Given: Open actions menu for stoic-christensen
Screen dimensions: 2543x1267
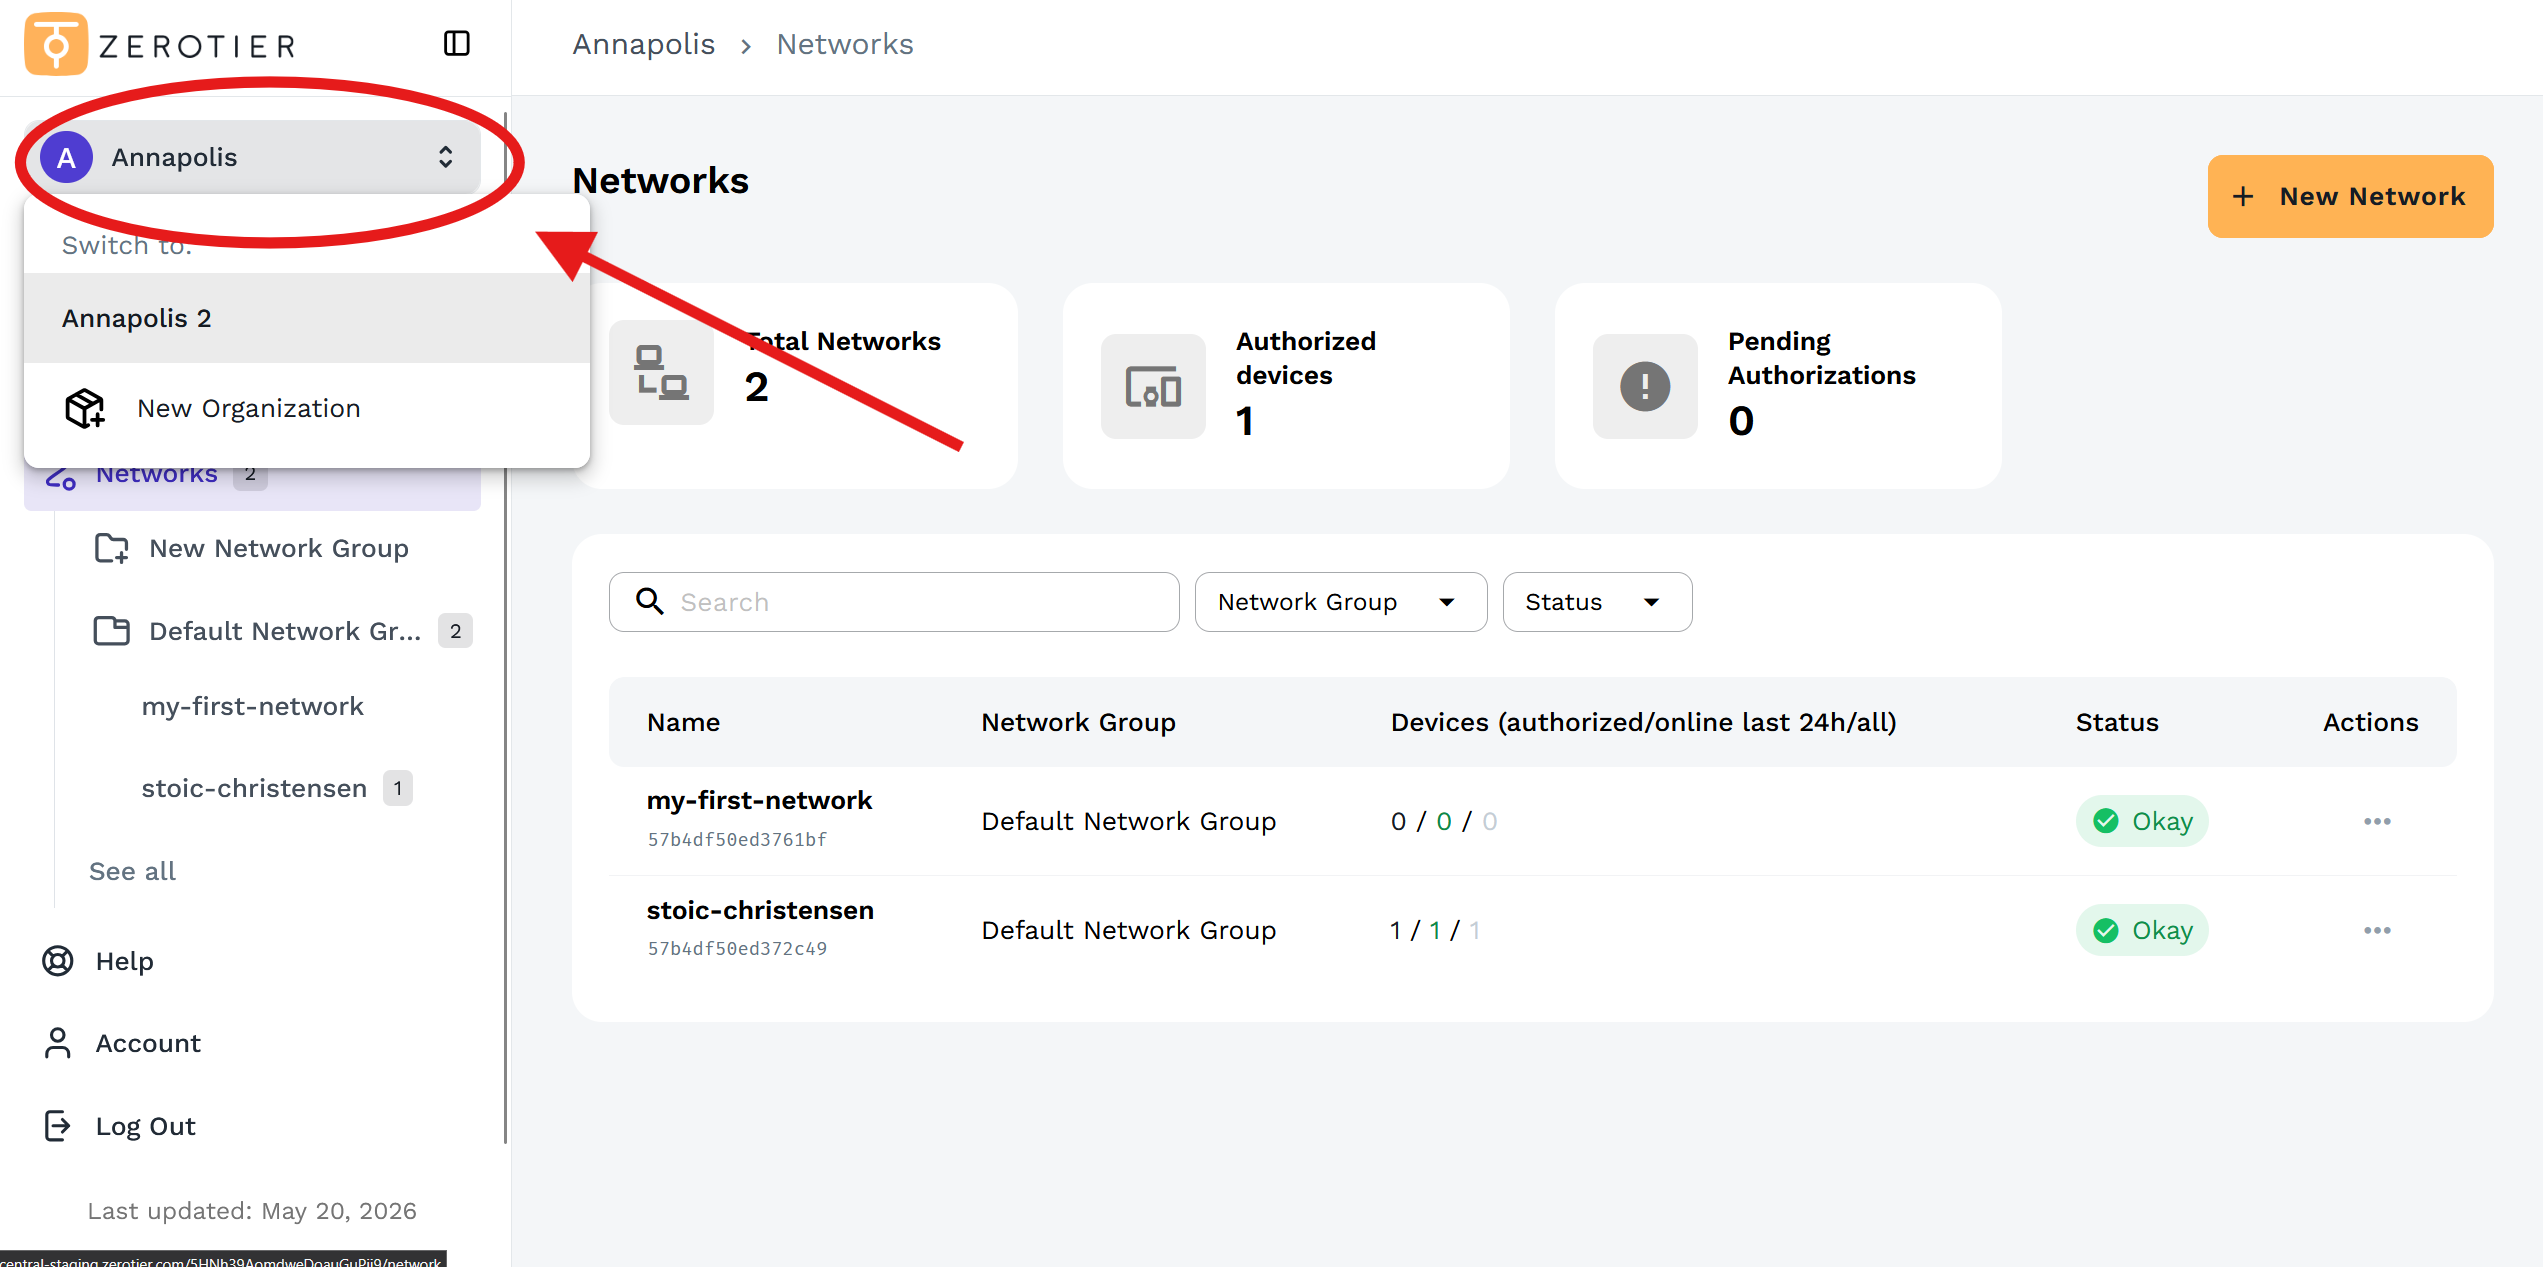Looking at the screenshot, I should click(2377, 930).
